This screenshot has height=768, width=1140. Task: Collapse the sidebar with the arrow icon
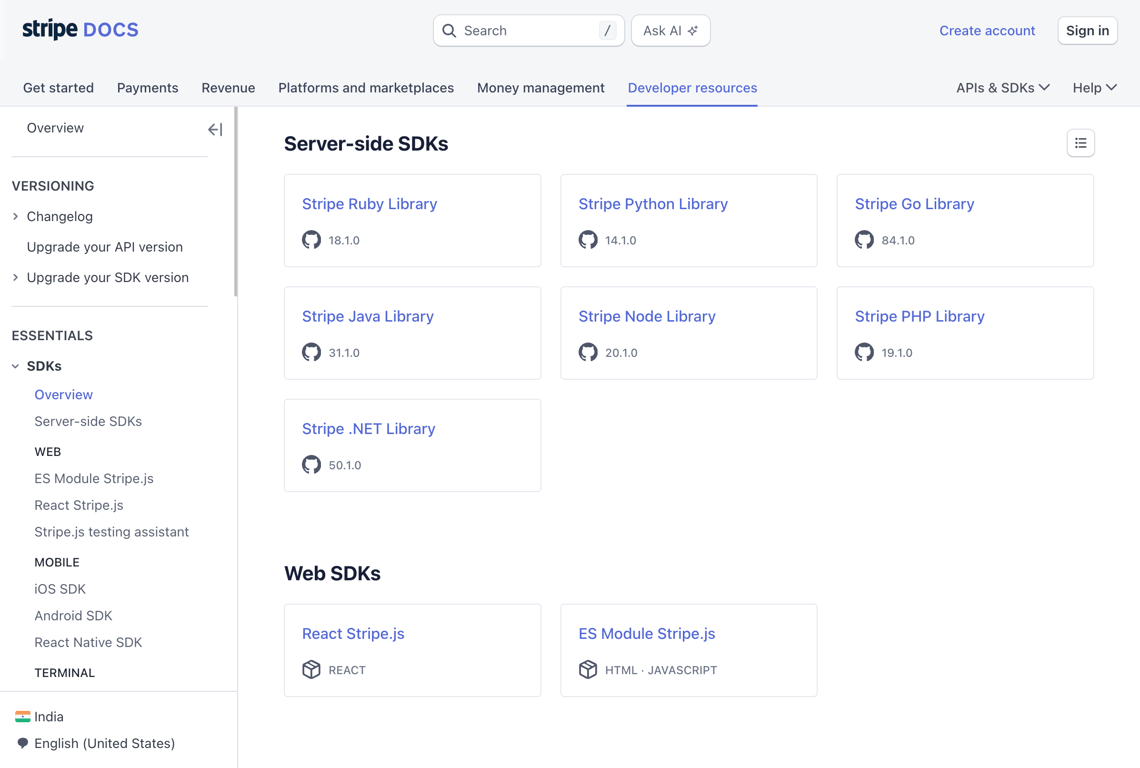[x=215, y=129]
